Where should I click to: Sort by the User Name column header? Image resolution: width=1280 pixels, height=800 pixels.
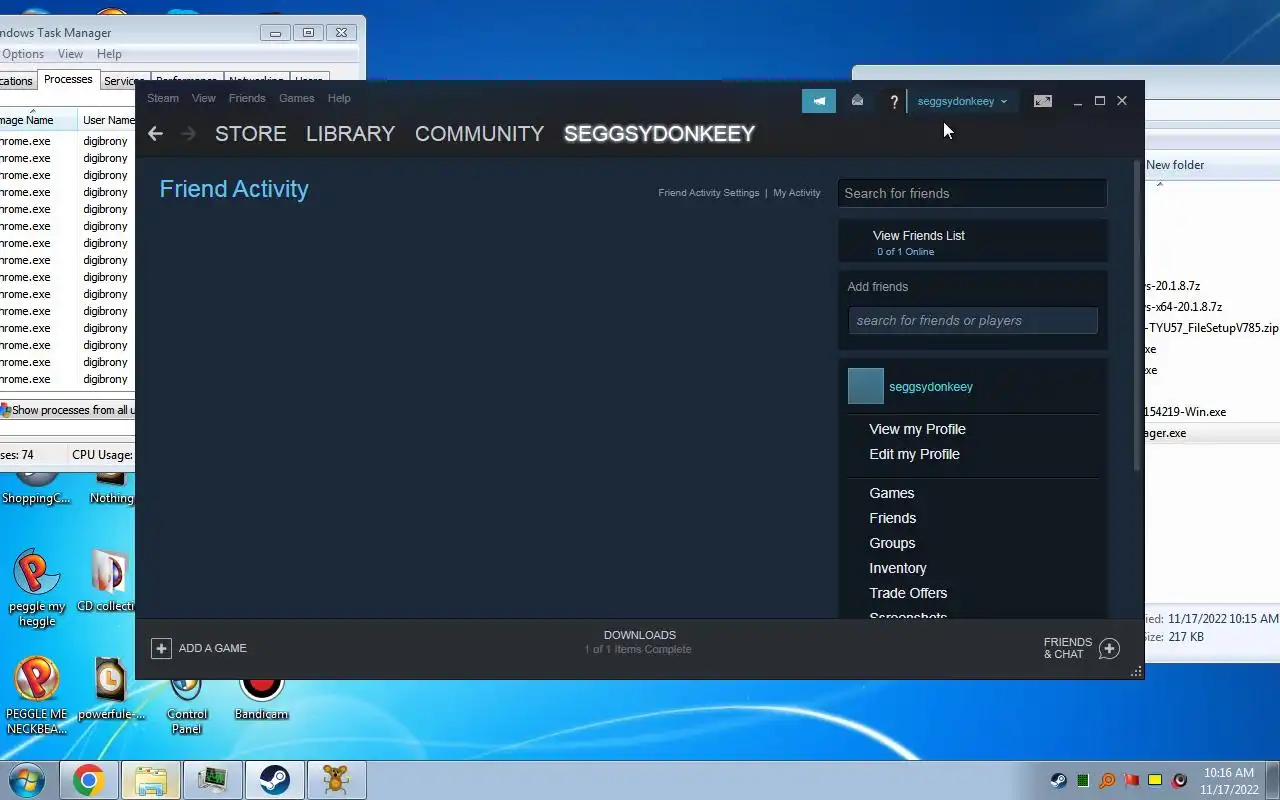107,120
